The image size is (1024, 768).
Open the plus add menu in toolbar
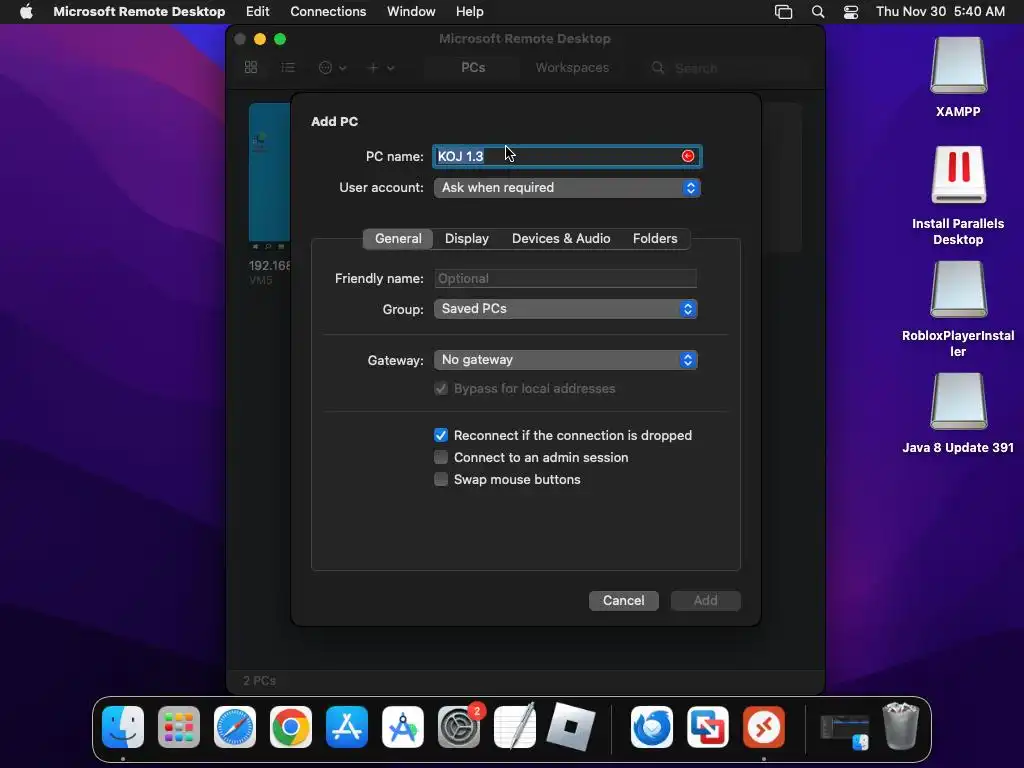point(381,67)
